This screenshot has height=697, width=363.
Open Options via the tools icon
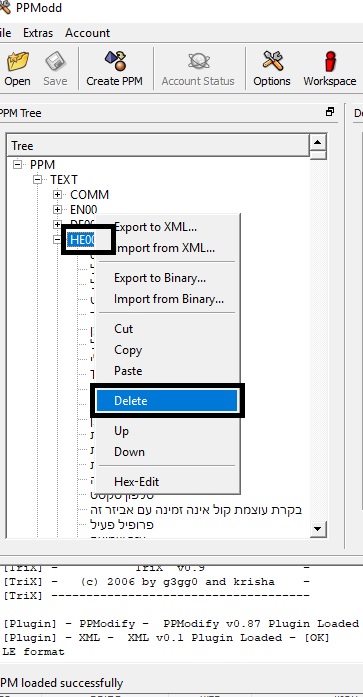pyautogui.click(x=272, y=61)
